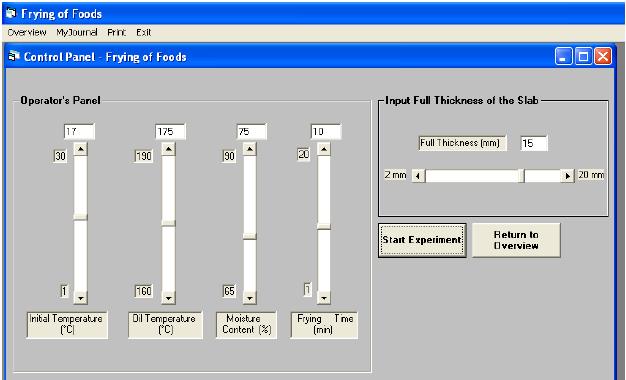Click up arrow of Oil Temperature scrollbar

click(168, 149)
